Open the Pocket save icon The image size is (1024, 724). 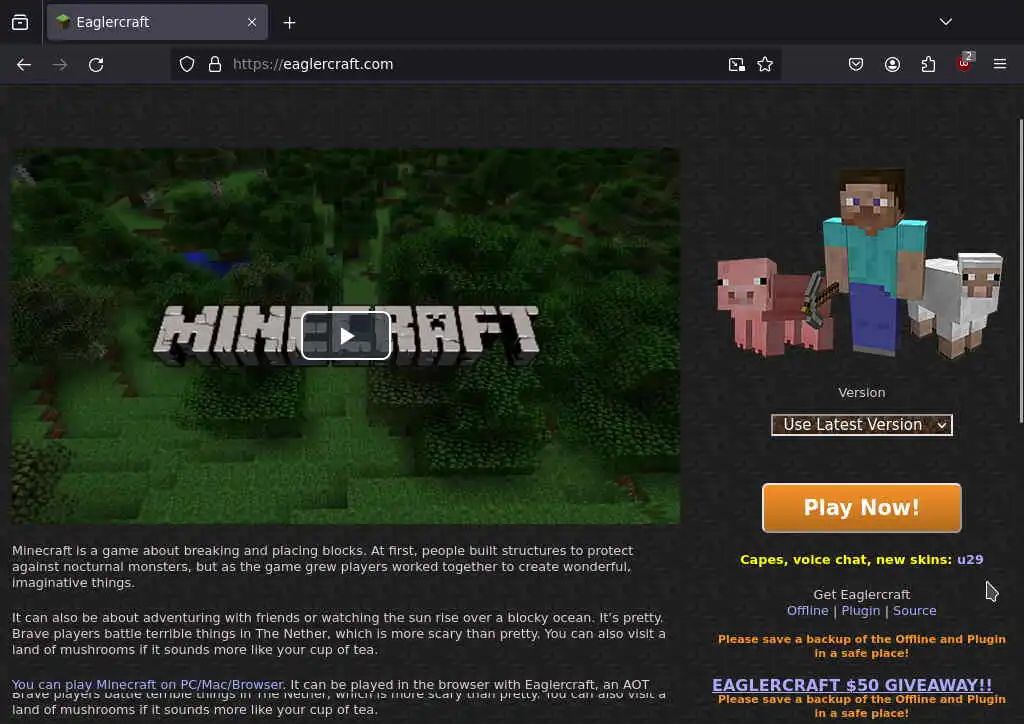tap(856, 64)
